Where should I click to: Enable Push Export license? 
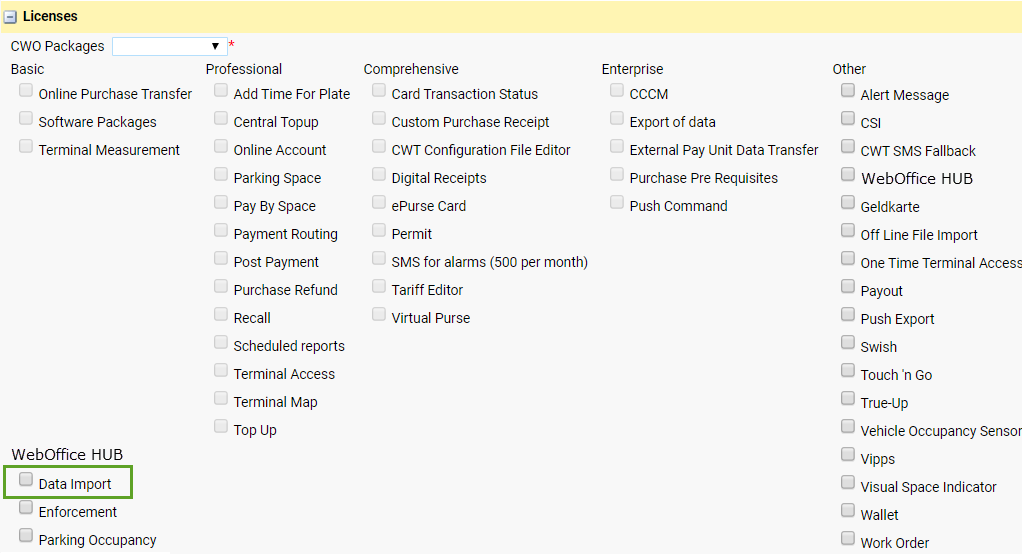click(x=847, y=314)
